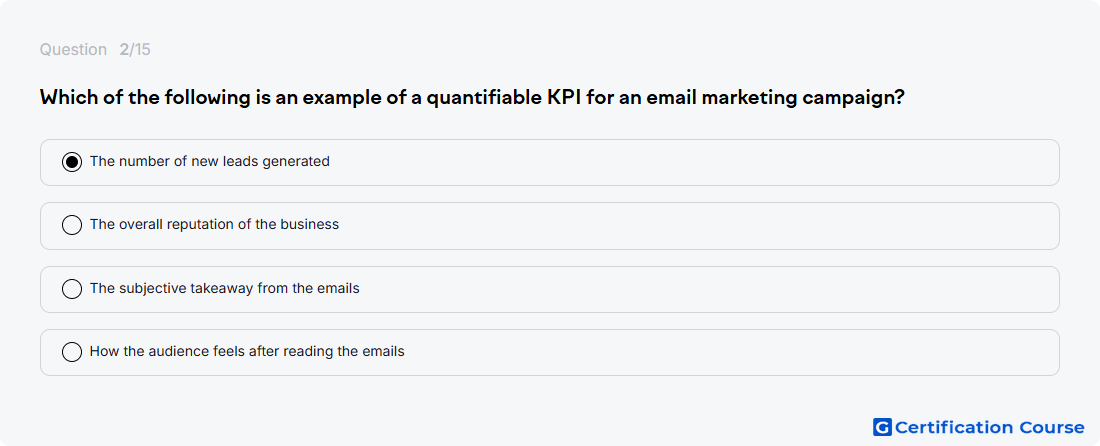The width and height of the screenshot is (1100, 446).
Task: Click the quantifiable KPI question heading
Action: pos(472,97)
